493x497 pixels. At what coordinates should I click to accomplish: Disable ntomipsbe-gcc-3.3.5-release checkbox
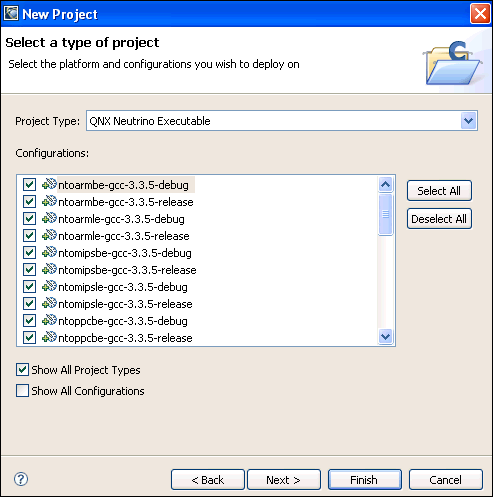(x=29, y=269)
